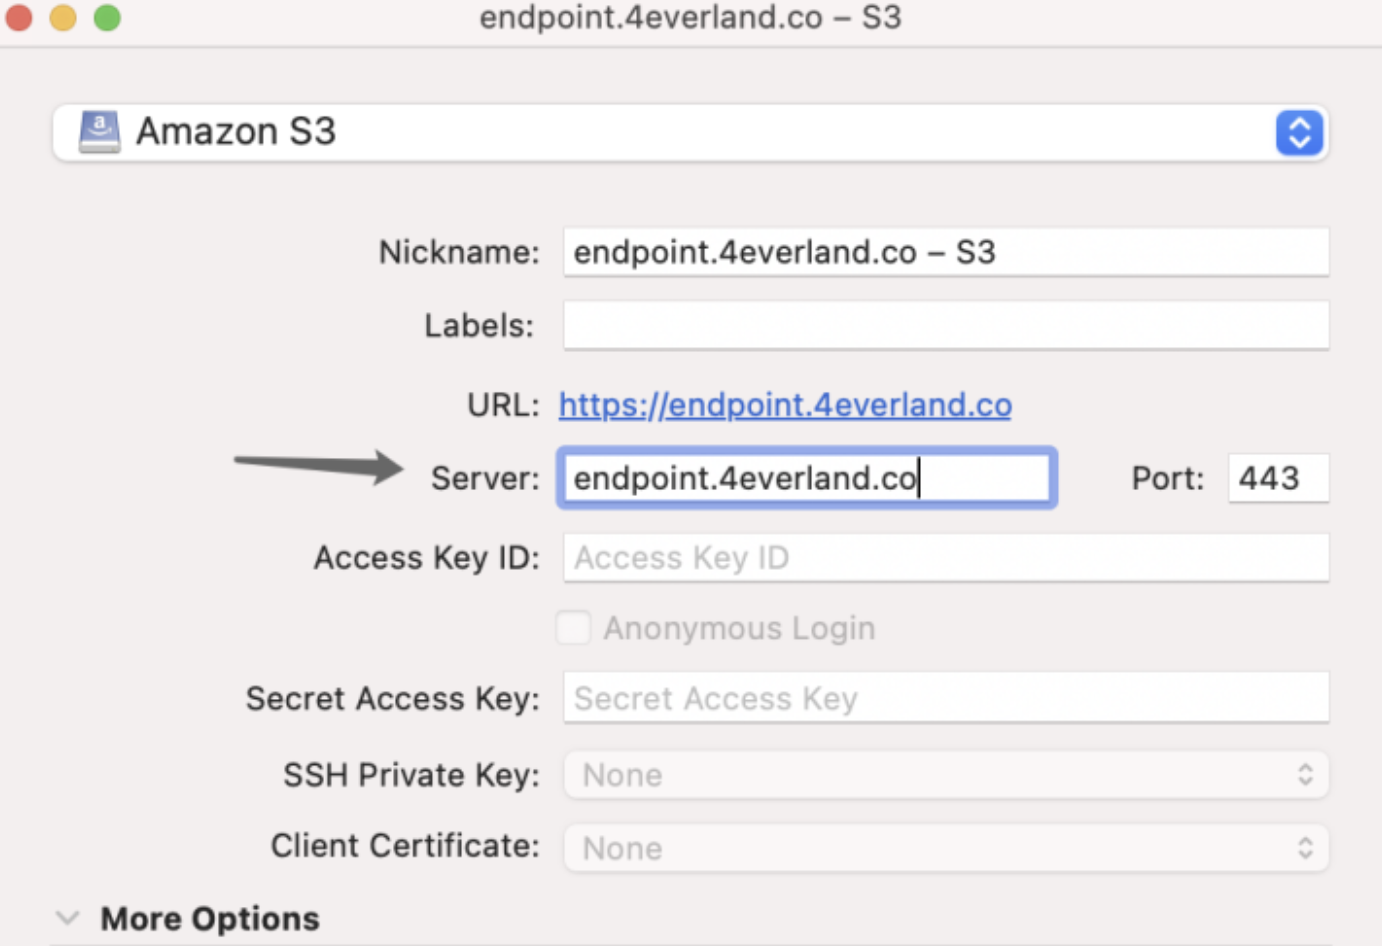Screen dimensions: 1382x946
Task: Click the blue protocol selector chevrons
Action: point(1299,131)
